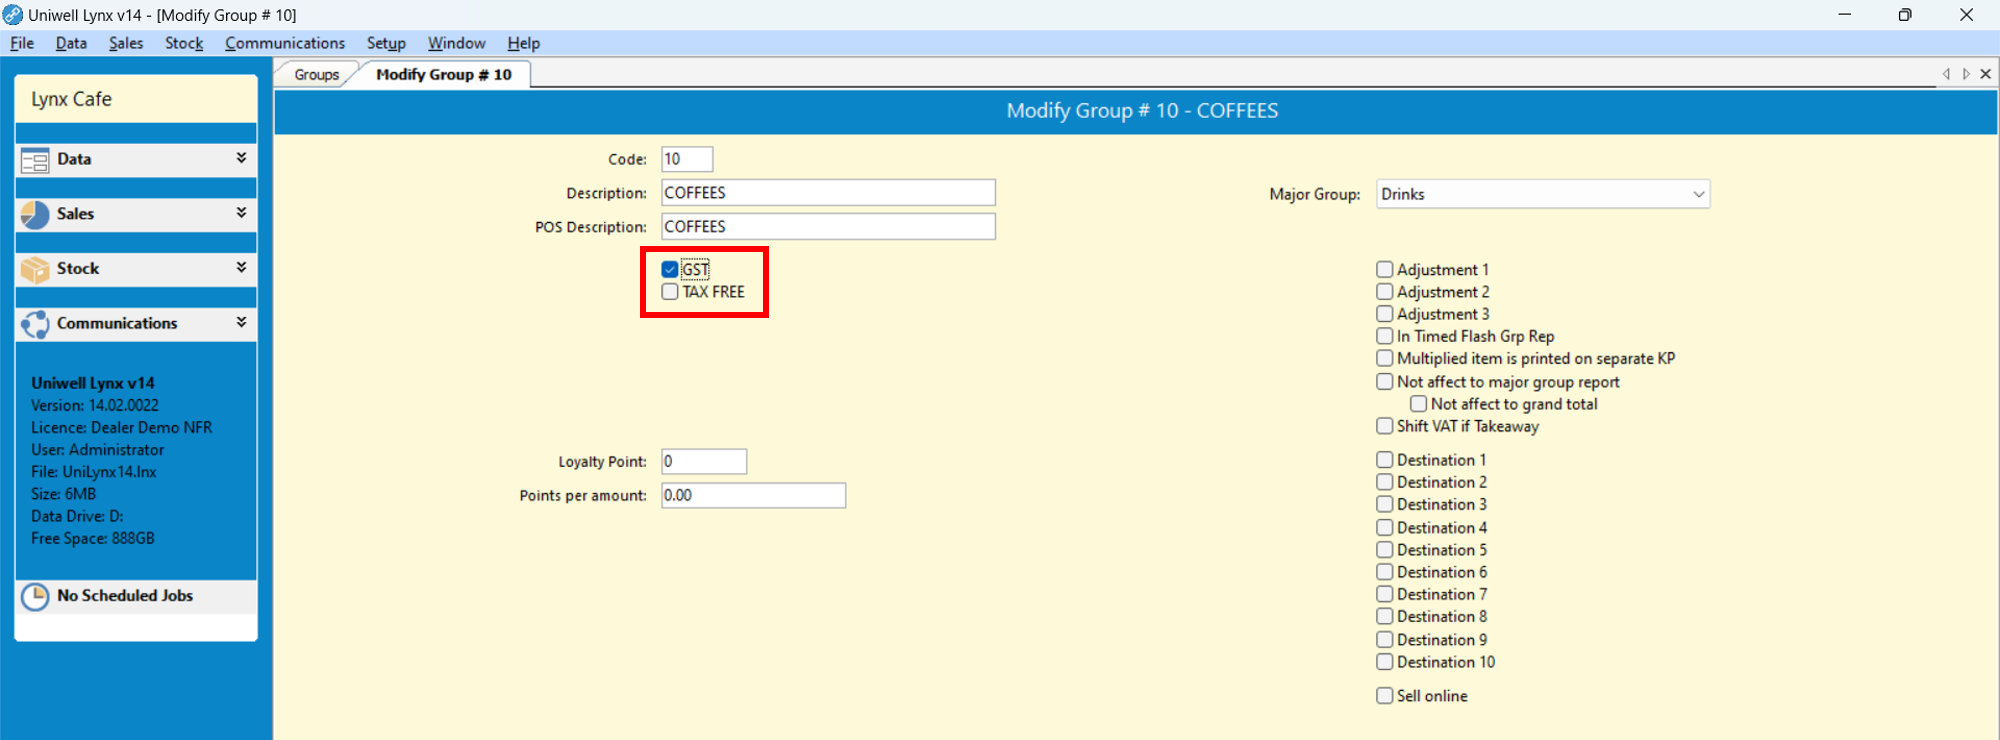This screenshot has width=2000, height=740.
Task: Click the Uniwell Lynx app icon in title bar
Action: (x=13, y=15)
